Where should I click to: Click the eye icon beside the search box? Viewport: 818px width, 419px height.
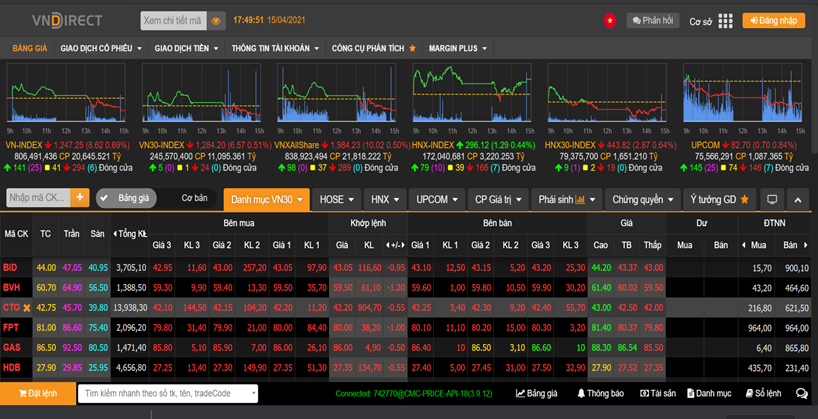(217, 20)
